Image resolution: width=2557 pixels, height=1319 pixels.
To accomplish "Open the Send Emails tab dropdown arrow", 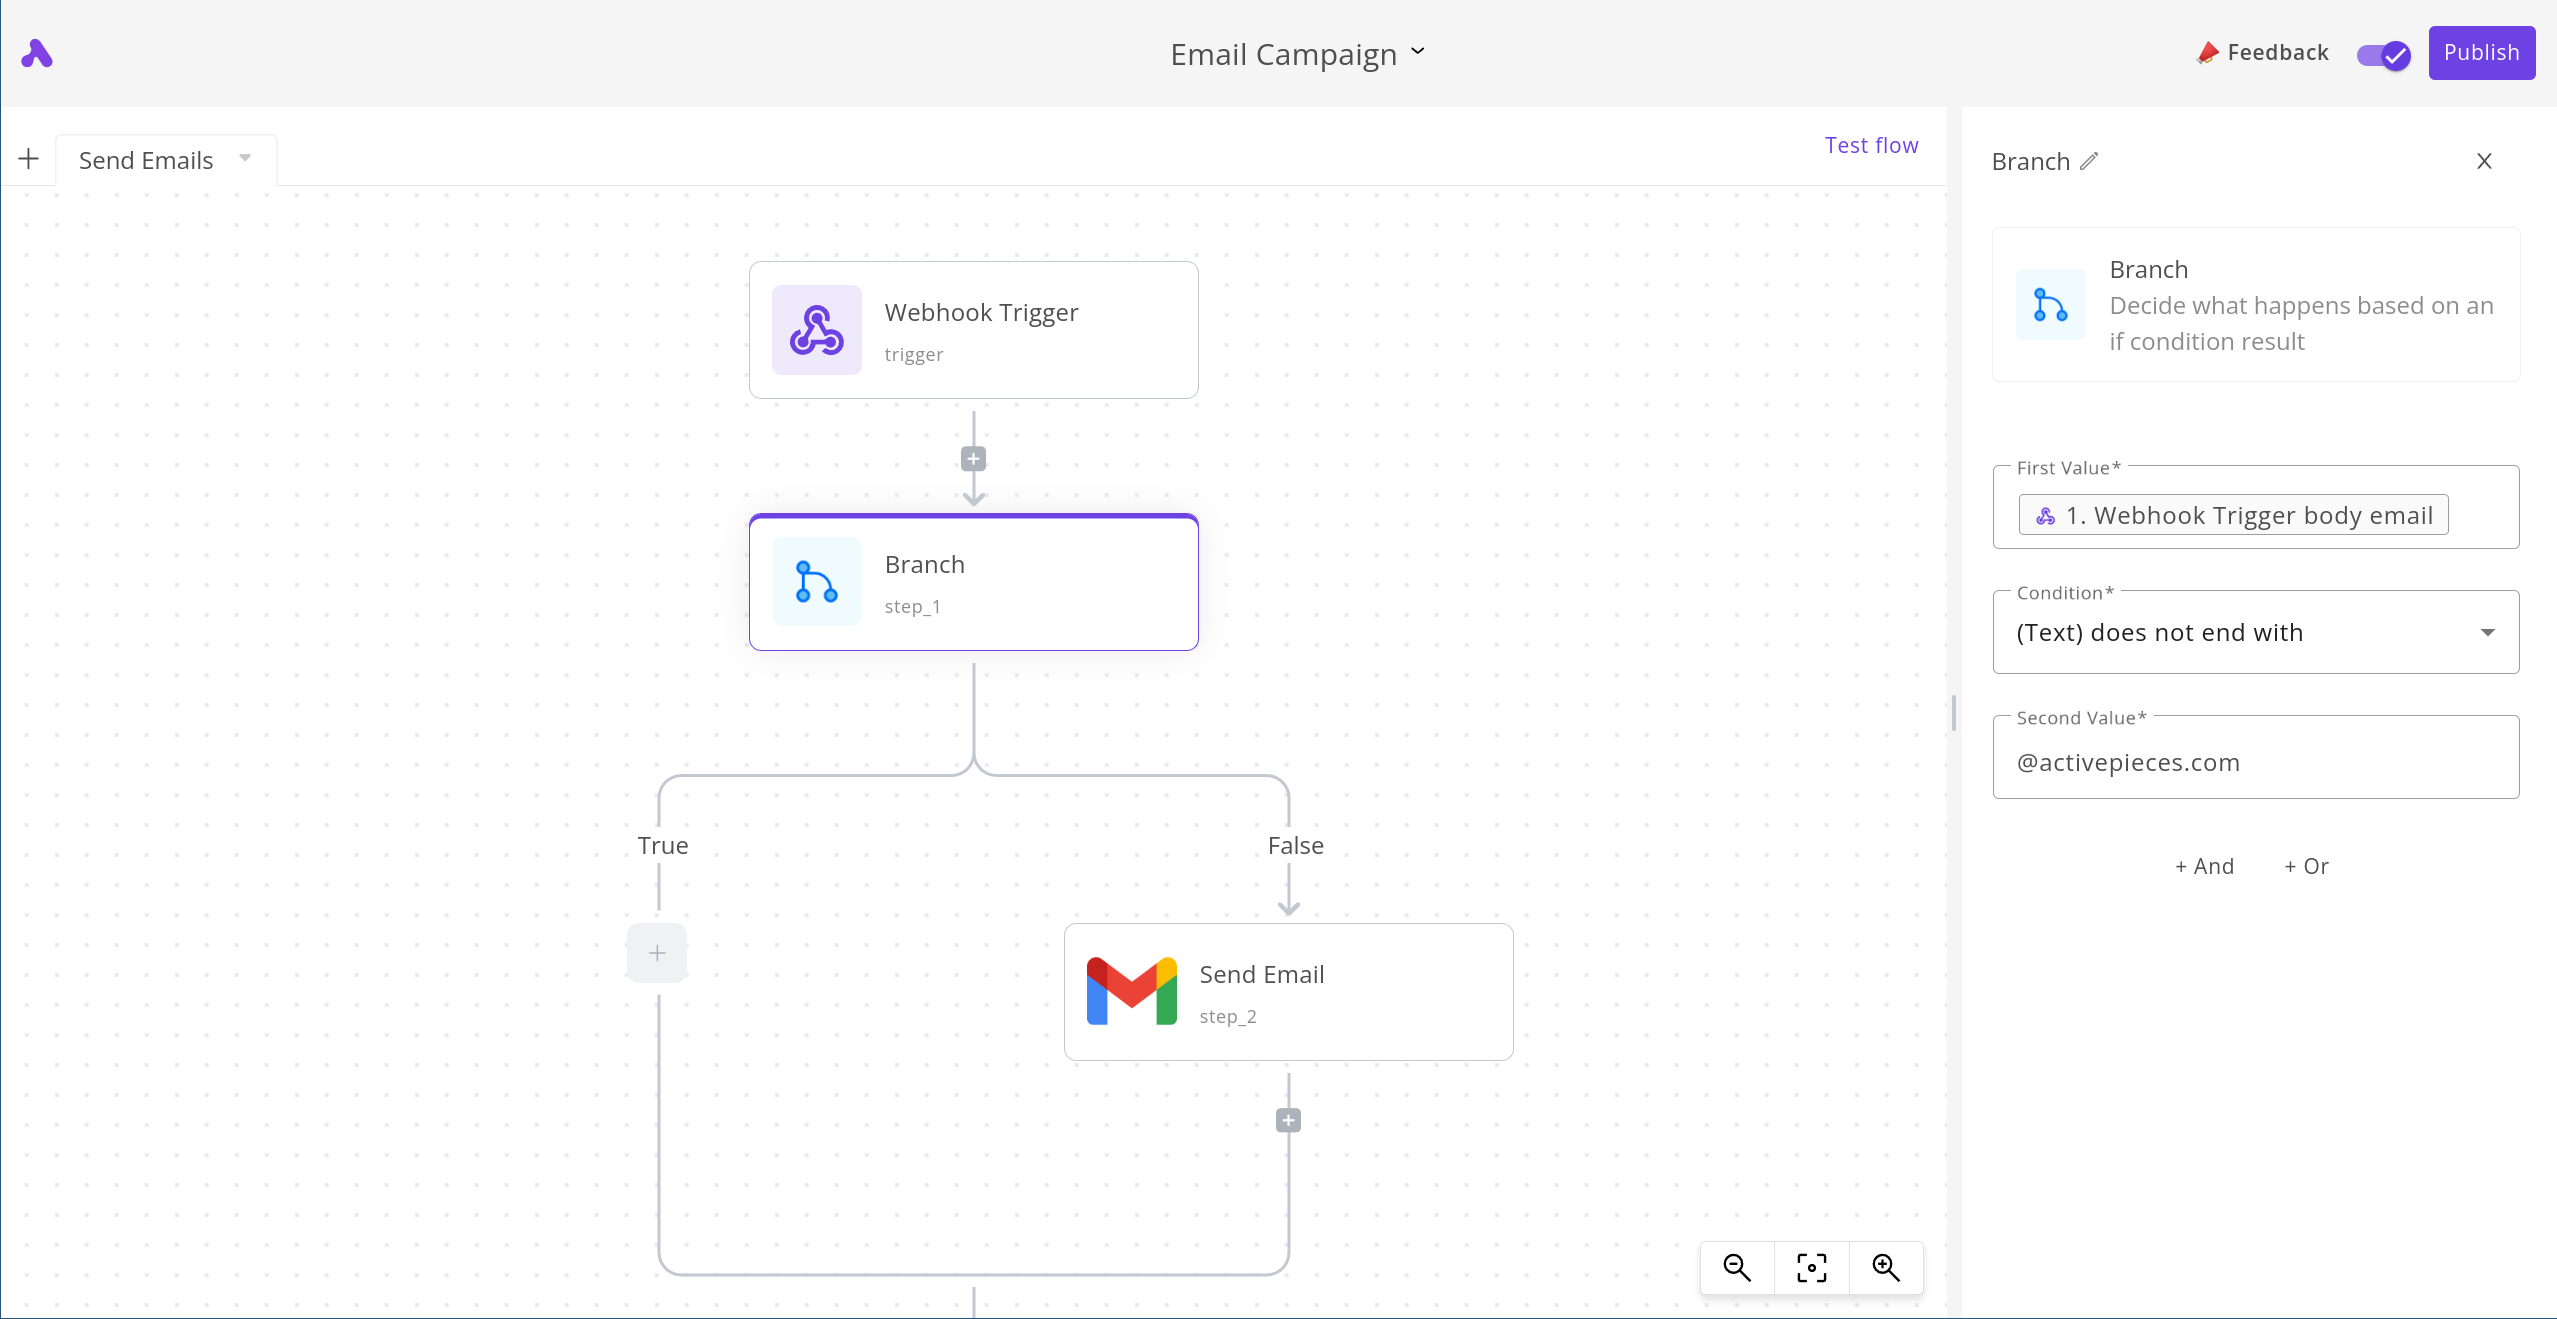I will pyautogui.click(x=245, y=158).
